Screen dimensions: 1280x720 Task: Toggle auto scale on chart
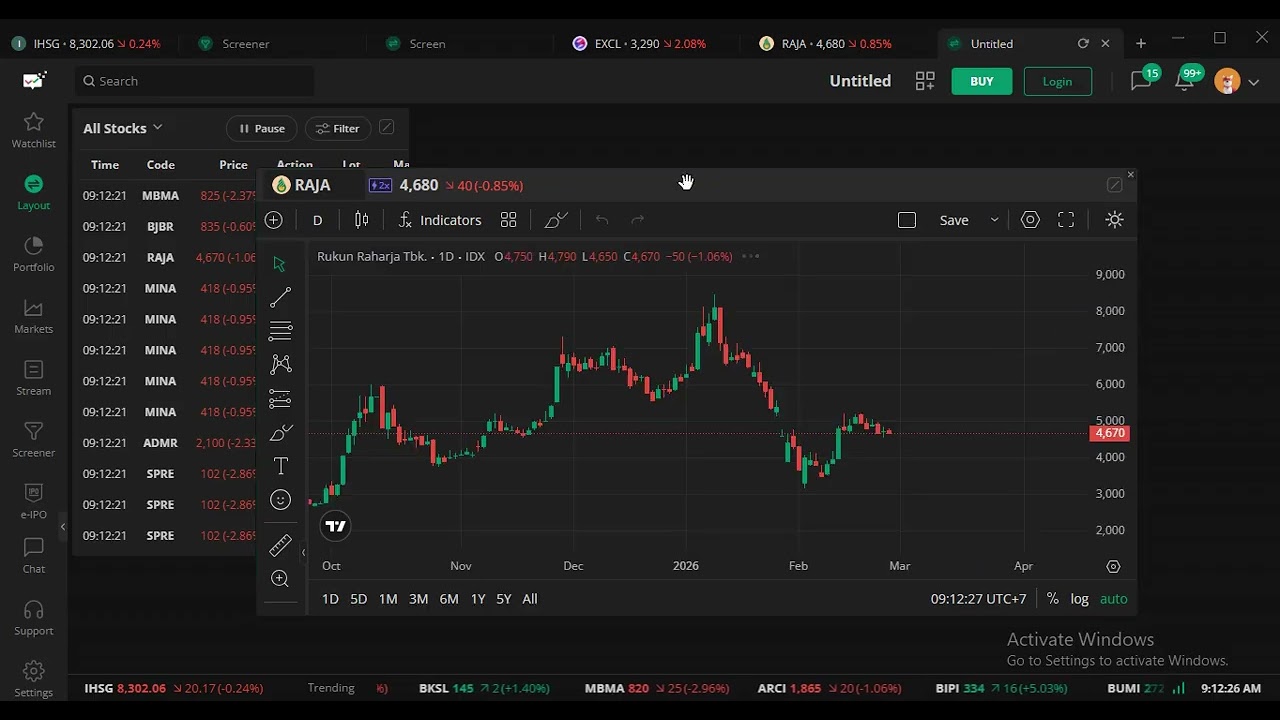[x=1113, y=599]
